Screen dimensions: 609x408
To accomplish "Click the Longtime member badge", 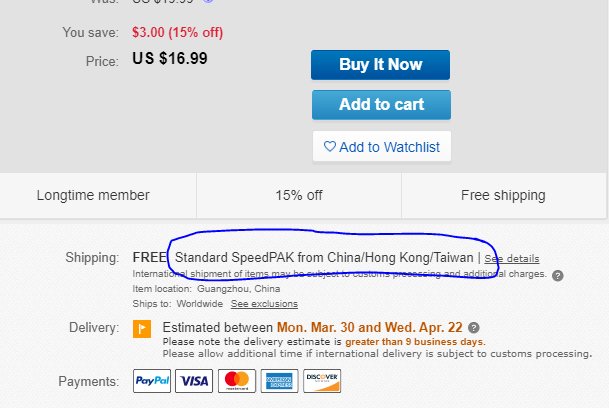I will pos(93,195).
